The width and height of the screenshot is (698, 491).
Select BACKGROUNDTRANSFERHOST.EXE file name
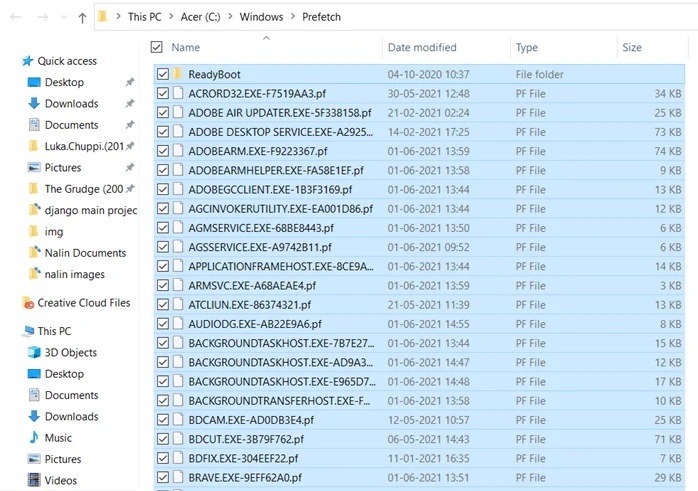279,401
